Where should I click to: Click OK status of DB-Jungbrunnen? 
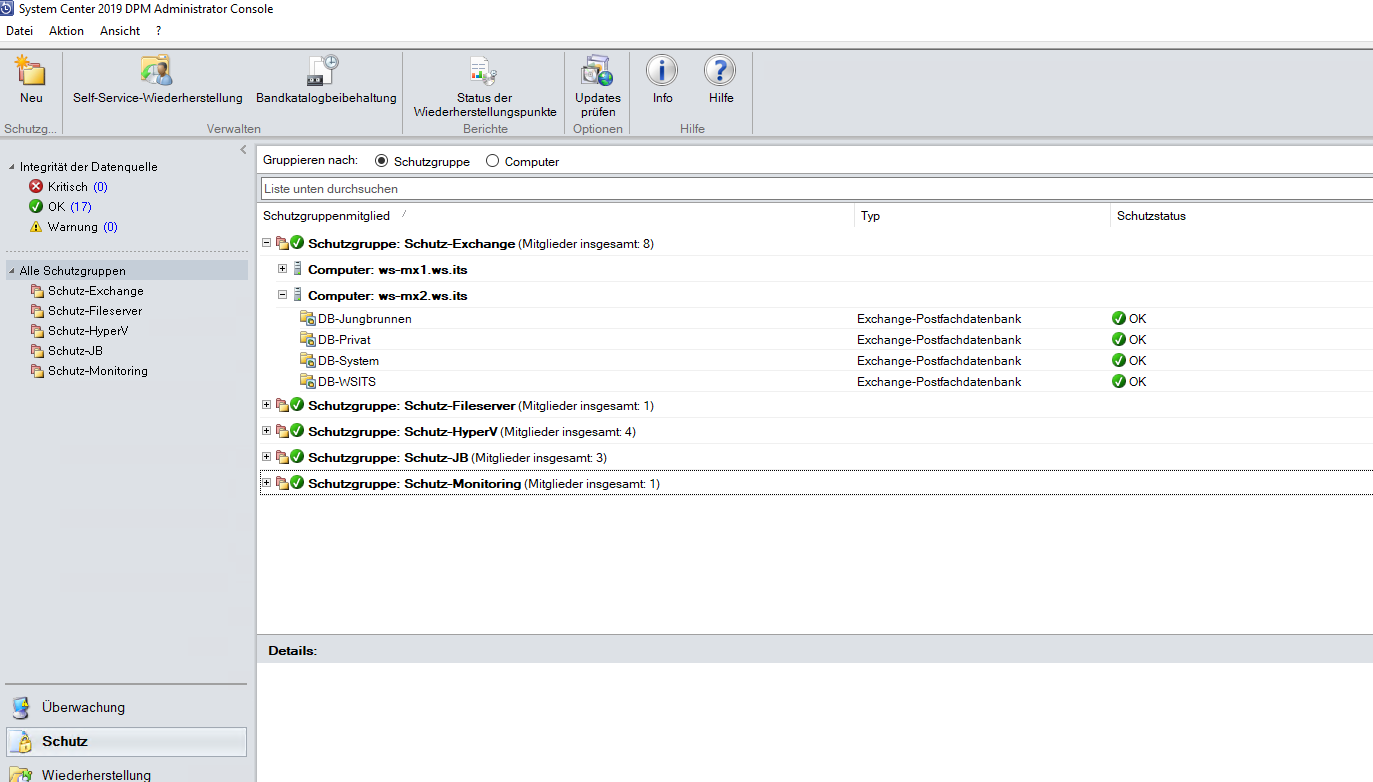pos(1129,319)
